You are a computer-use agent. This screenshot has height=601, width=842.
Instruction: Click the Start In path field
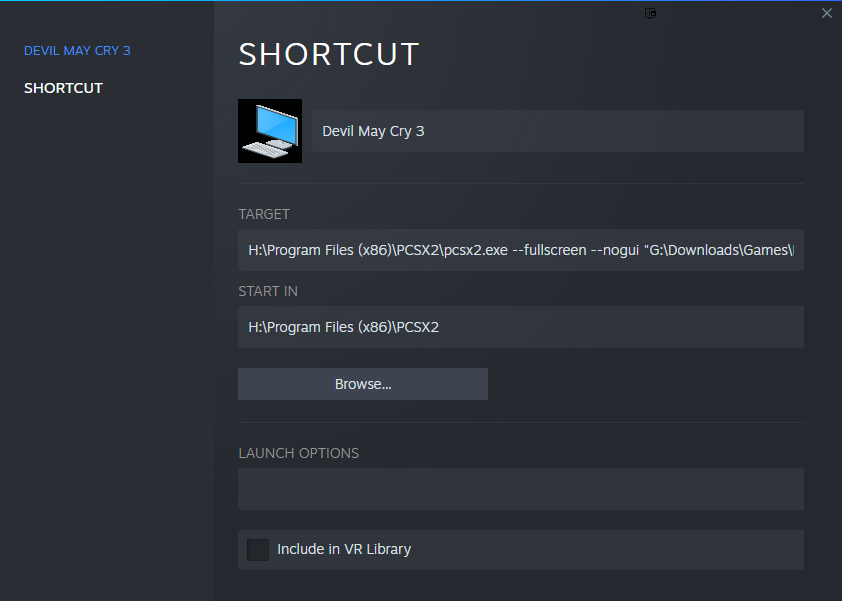(521, 327)
